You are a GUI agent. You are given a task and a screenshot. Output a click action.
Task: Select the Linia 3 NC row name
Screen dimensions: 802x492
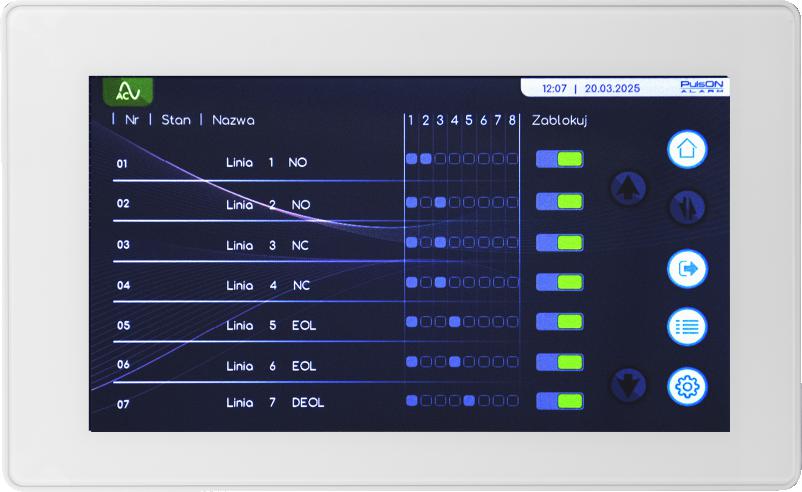[267, 245]
